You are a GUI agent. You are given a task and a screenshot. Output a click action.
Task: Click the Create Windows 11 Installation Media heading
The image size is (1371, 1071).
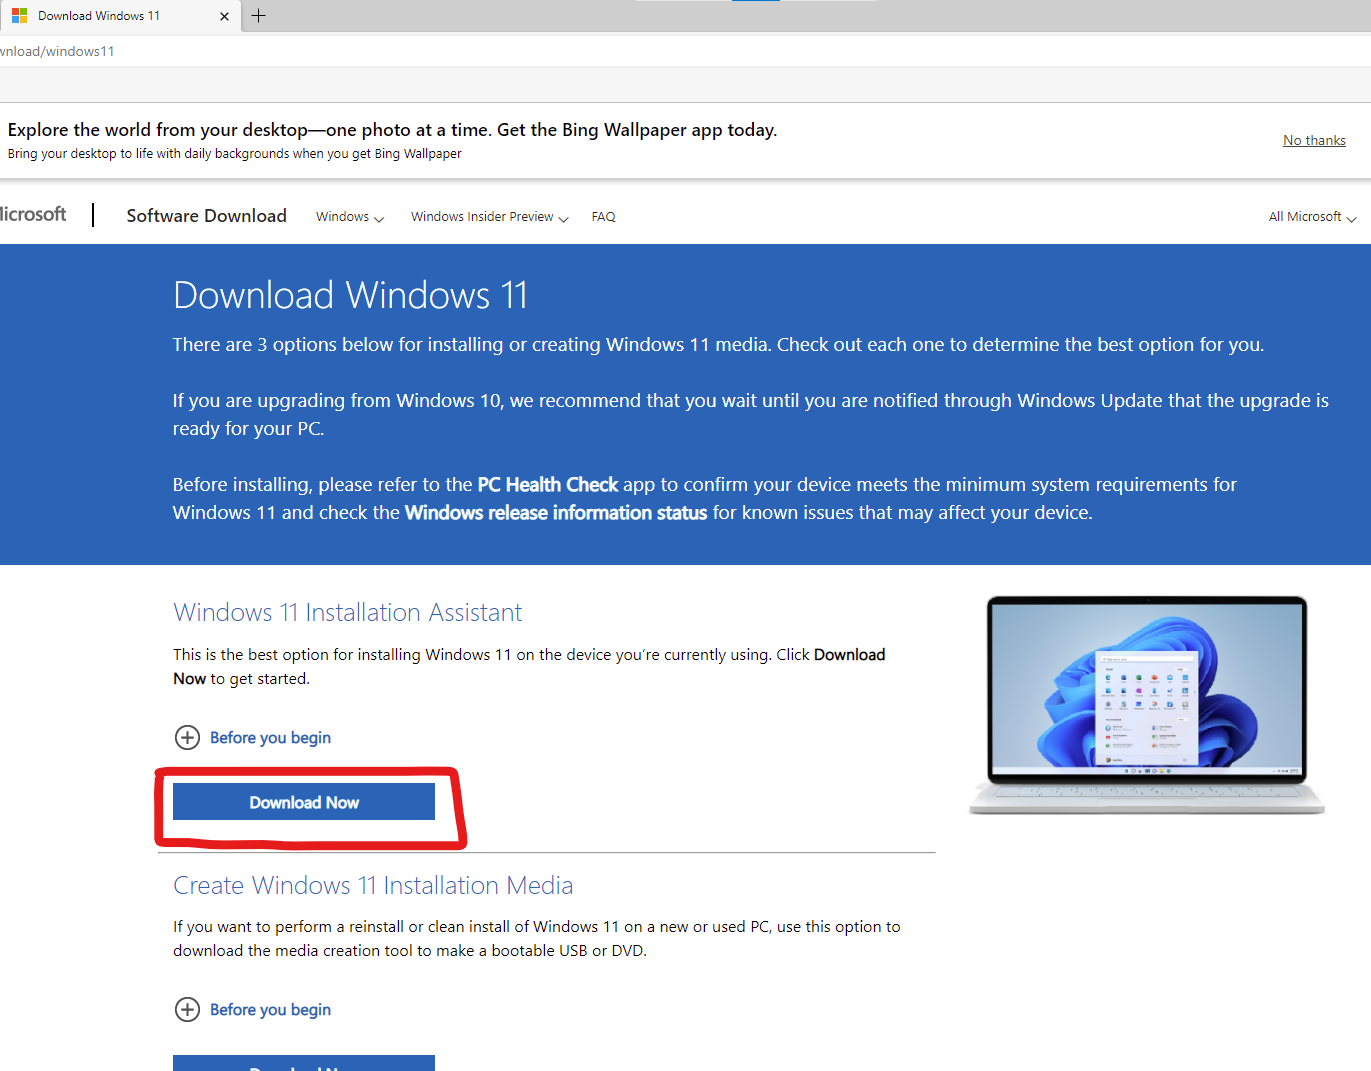click(x=373, y=885)
